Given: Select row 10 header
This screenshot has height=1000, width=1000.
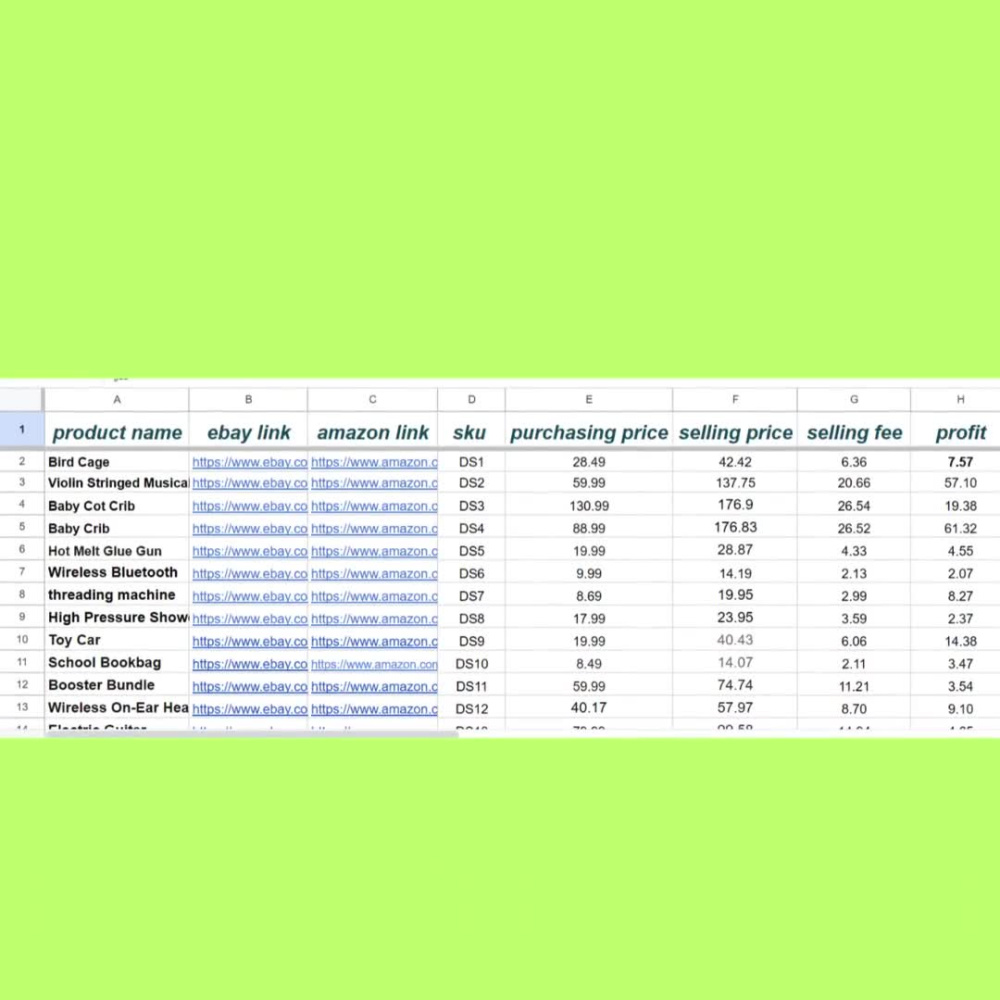Looking at the screenshot, I should click(x=21, y=639).
